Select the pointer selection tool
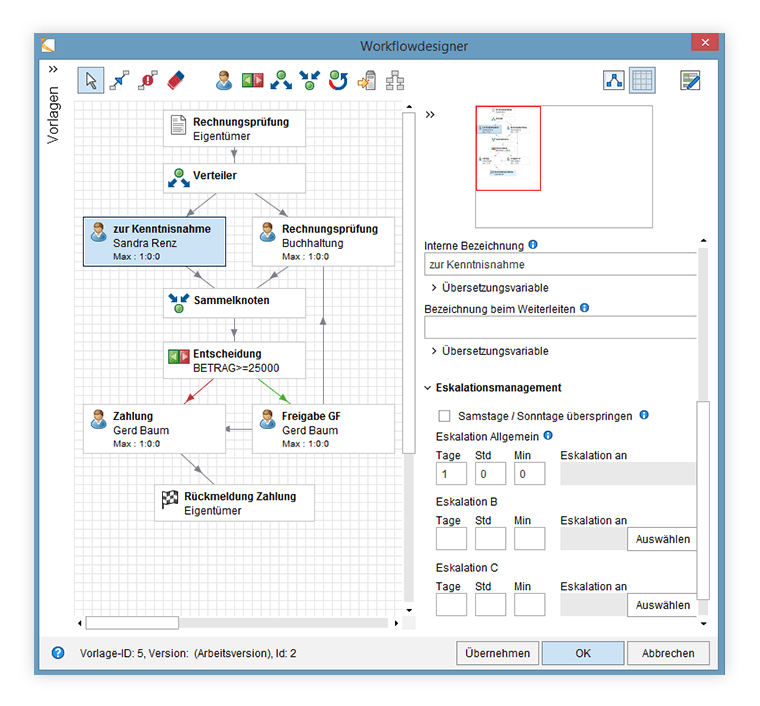 (x=90, y=80)
